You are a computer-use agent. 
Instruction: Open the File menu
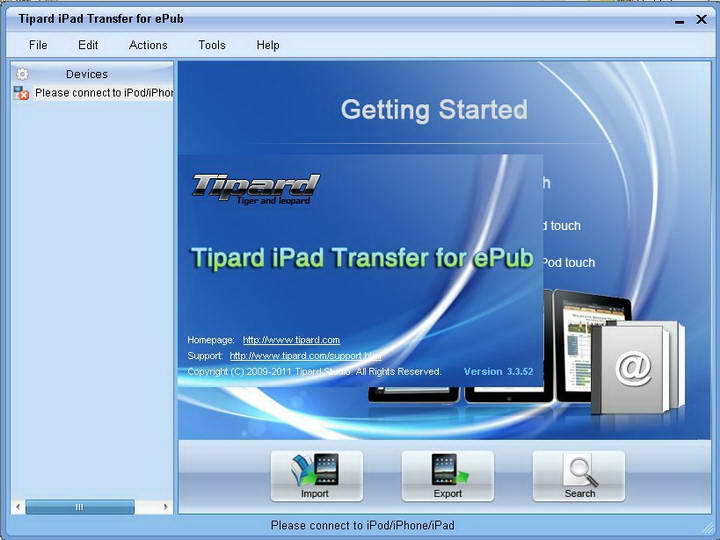[38, 45]
